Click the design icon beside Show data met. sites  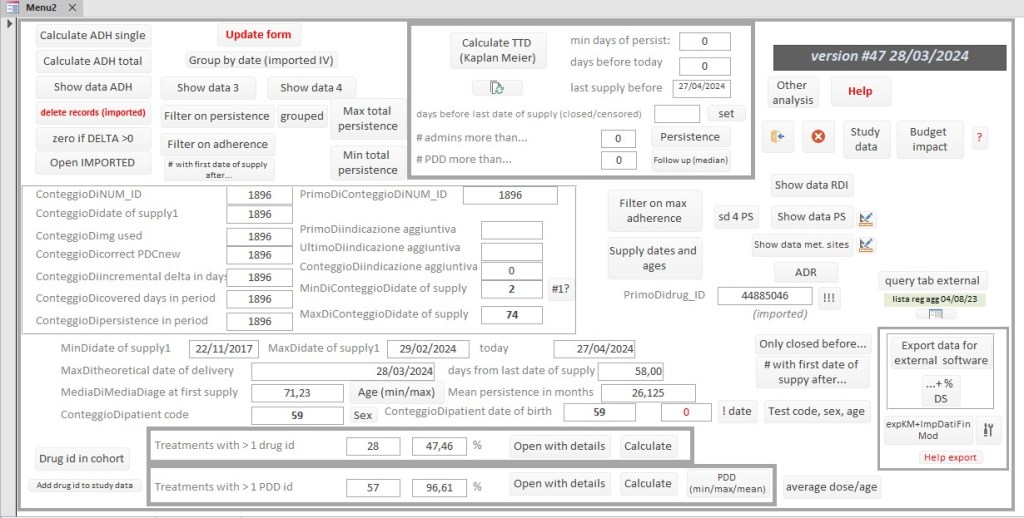click(867, 244)
